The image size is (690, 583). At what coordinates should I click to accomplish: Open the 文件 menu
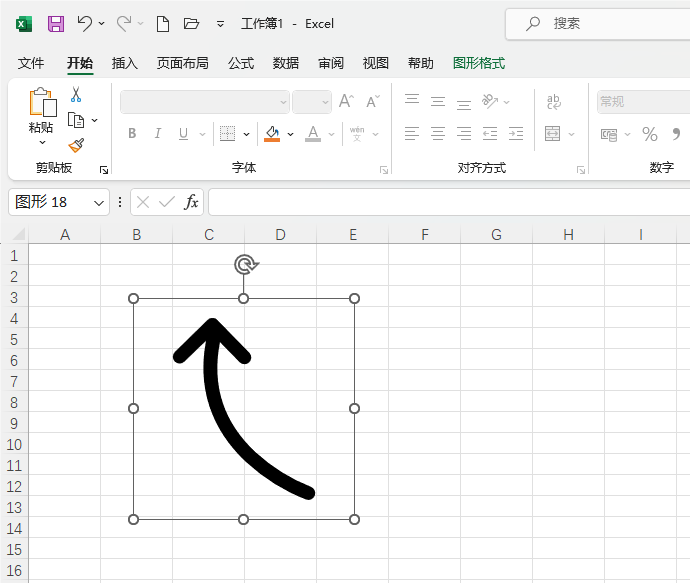point(31,63)
